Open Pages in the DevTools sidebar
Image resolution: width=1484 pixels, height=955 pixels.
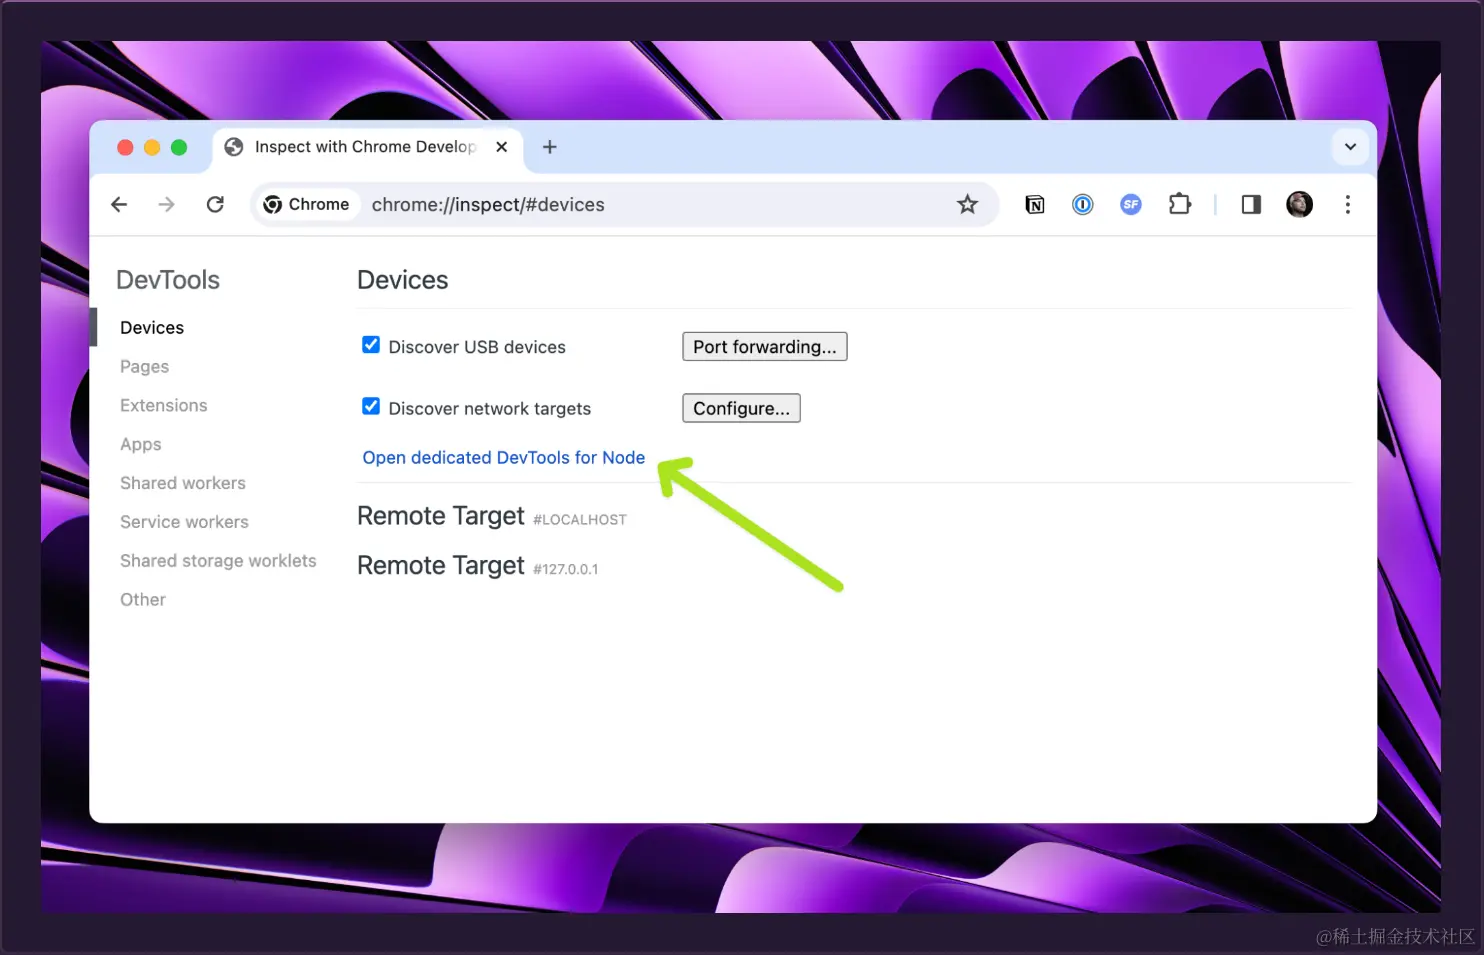144,367
